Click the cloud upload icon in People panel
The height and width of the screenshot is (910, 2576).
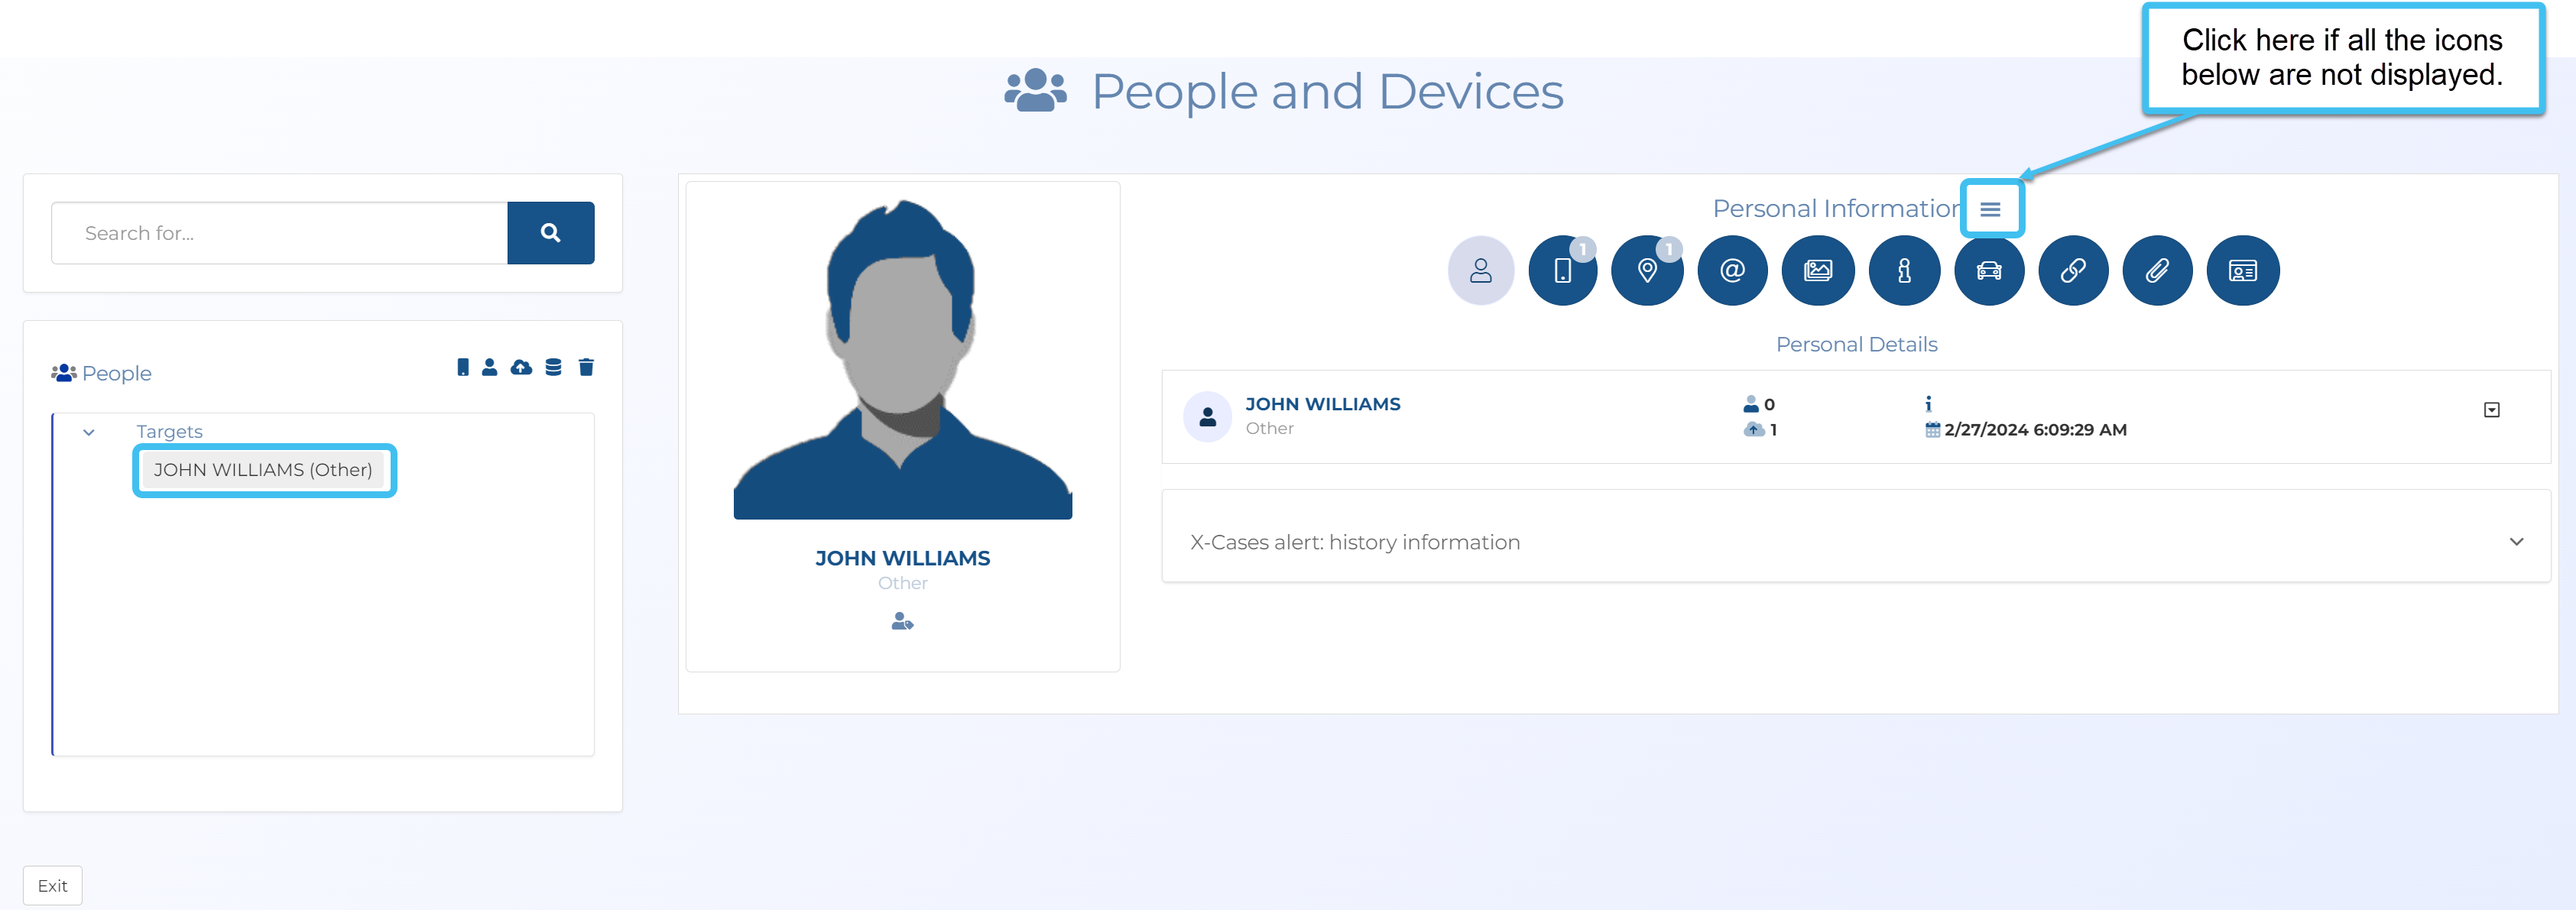pyautogui.click(x=521, y=368)
